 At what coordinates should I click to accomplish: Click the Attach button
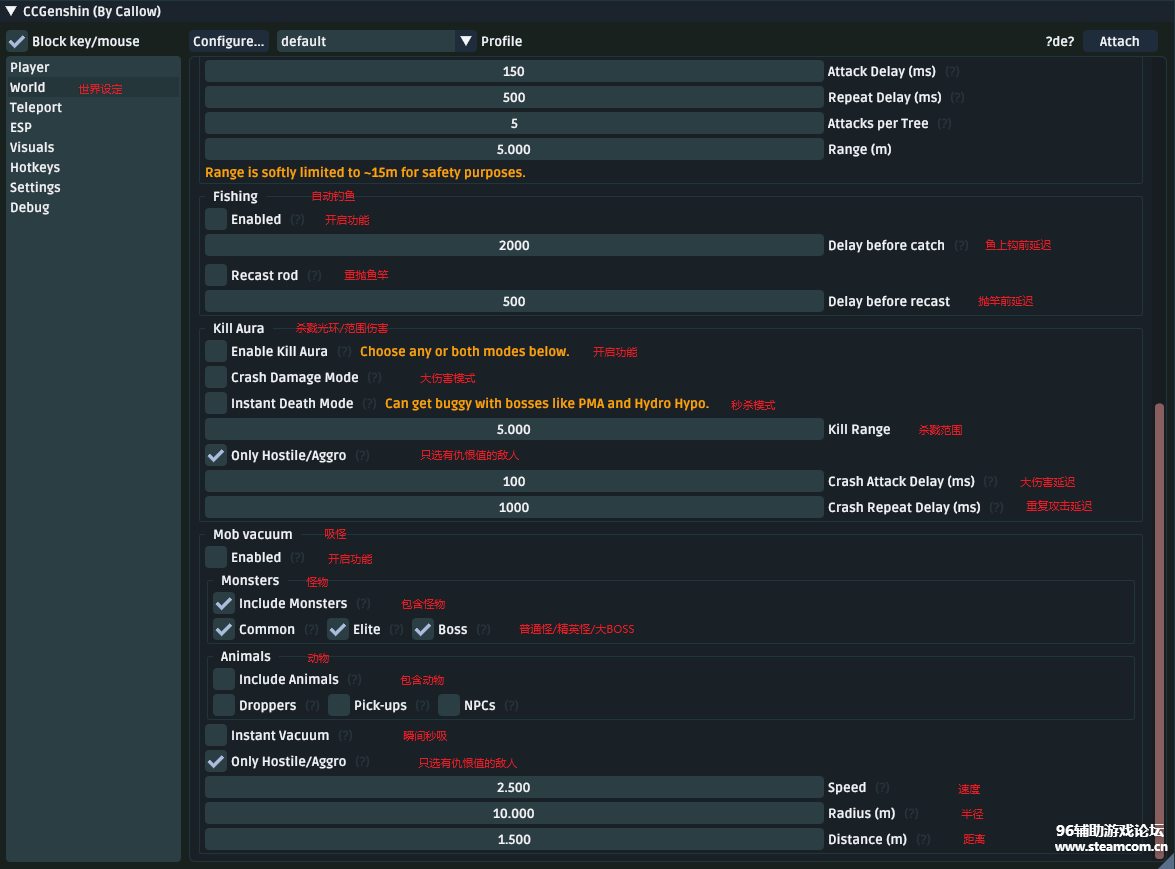(x=1119, y=42)
